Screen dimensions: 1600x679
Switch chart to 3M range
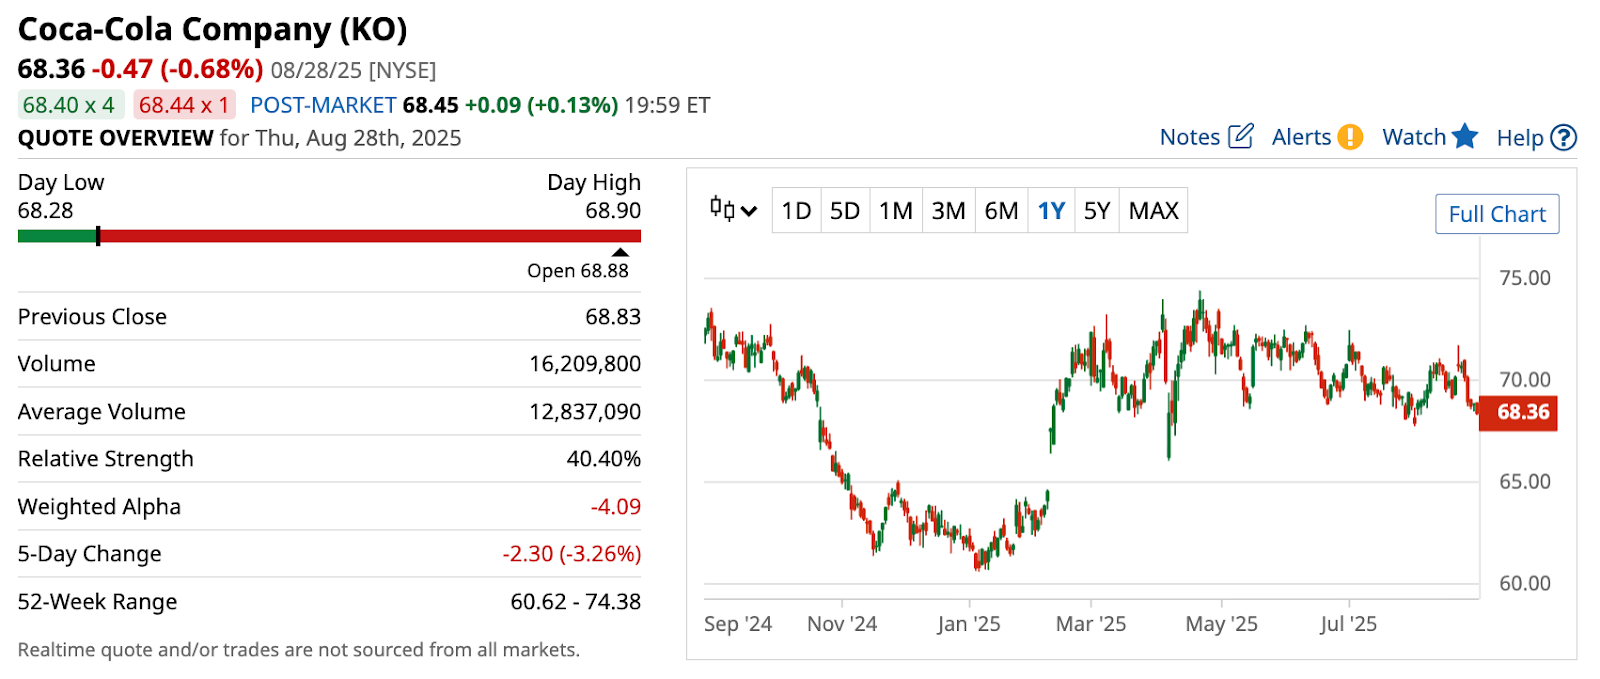[x=948, y=211]
